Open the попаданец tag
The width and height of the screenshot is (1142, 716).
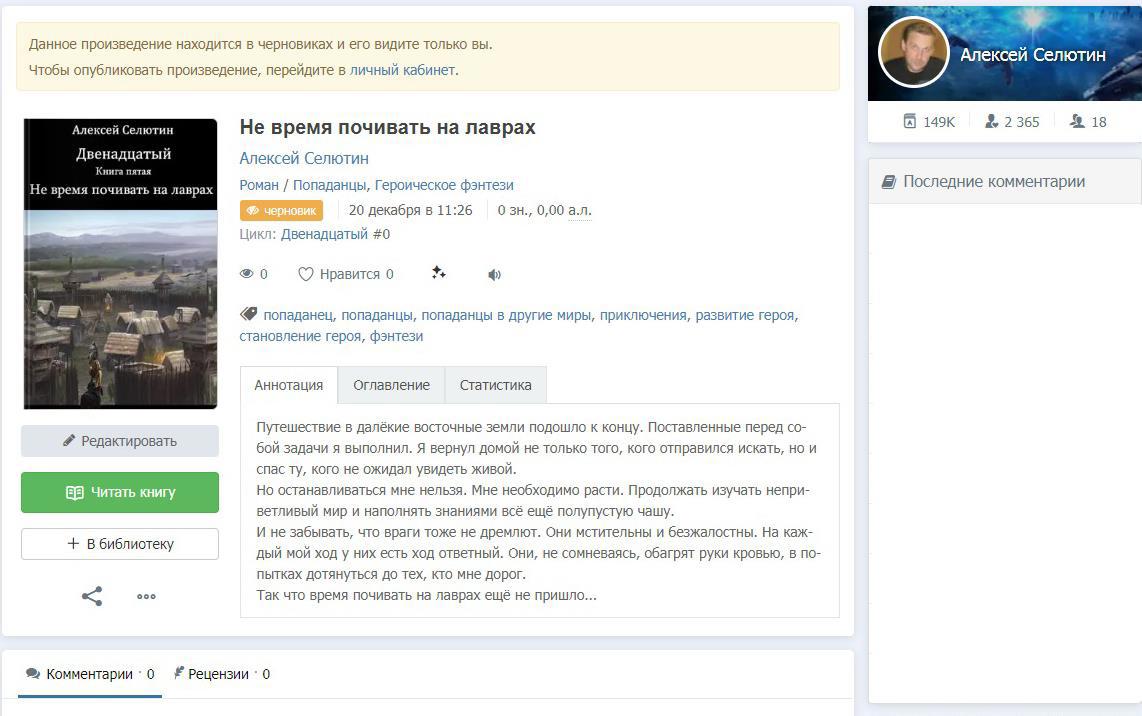click(298, 315)
